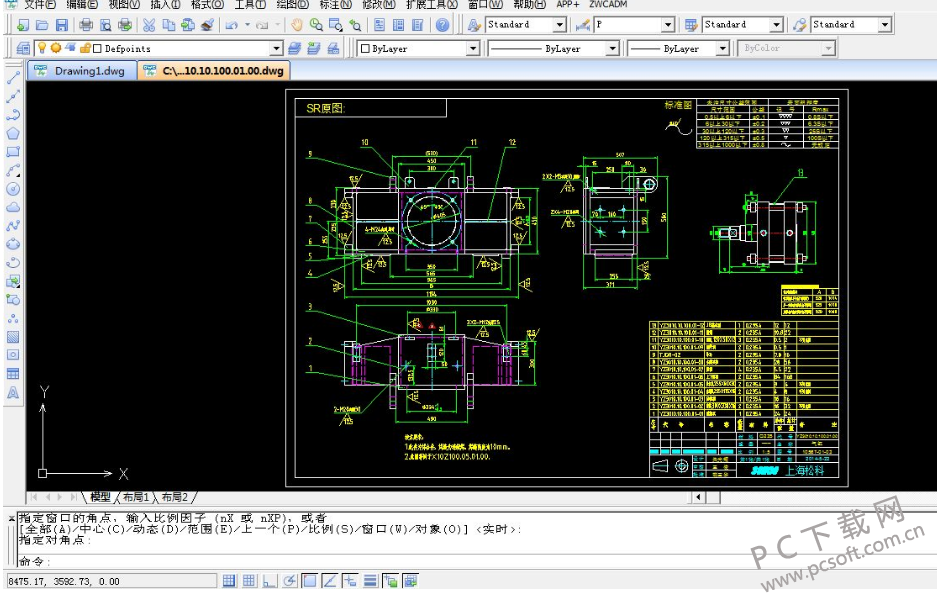The height and width of the screenshot is (594, 937).
Task: Select the Line draw tool
Action: [x=13, y=78]
